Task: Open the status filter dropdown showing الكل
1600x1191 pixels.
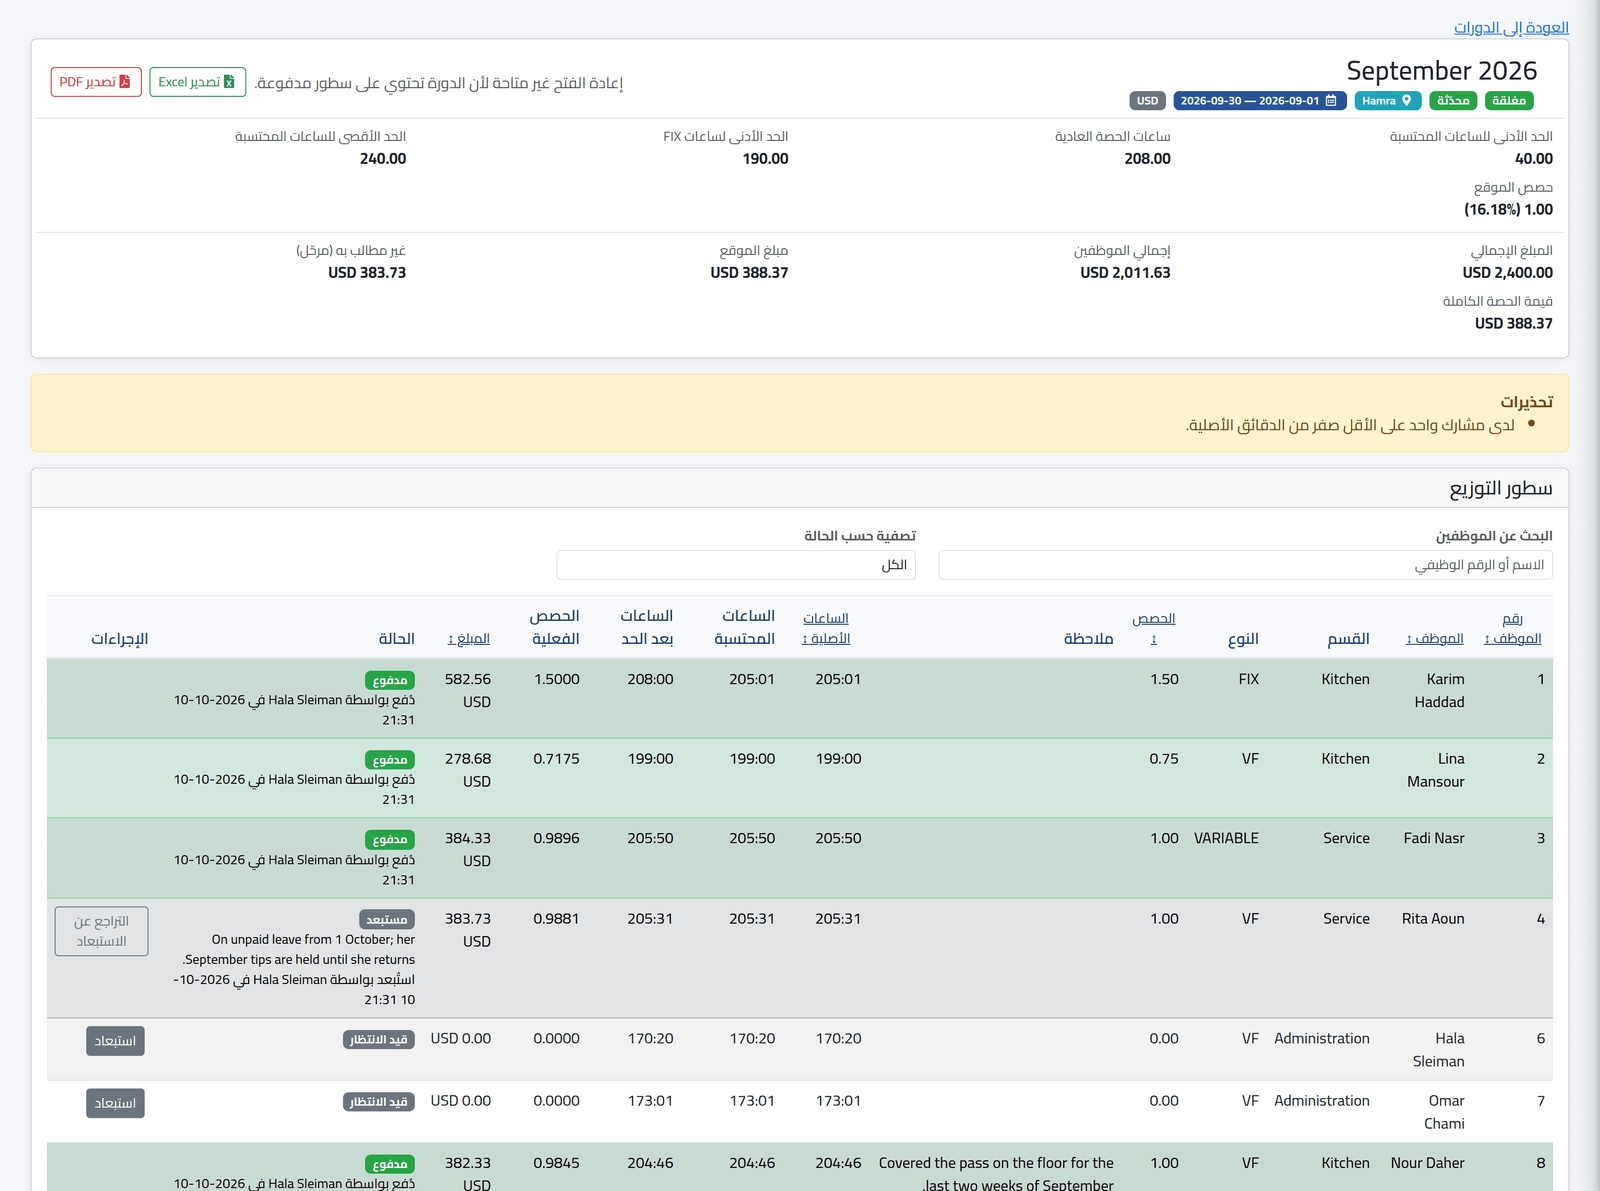Action: coord(736,565)
